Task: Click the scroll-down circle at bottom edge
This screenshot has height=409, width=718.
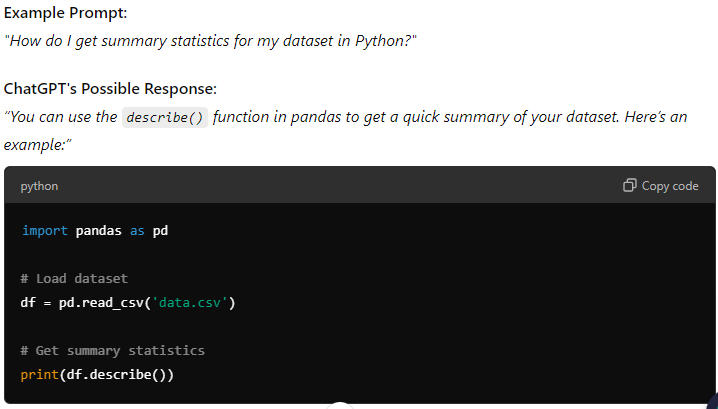Action: tap(340, 405)
